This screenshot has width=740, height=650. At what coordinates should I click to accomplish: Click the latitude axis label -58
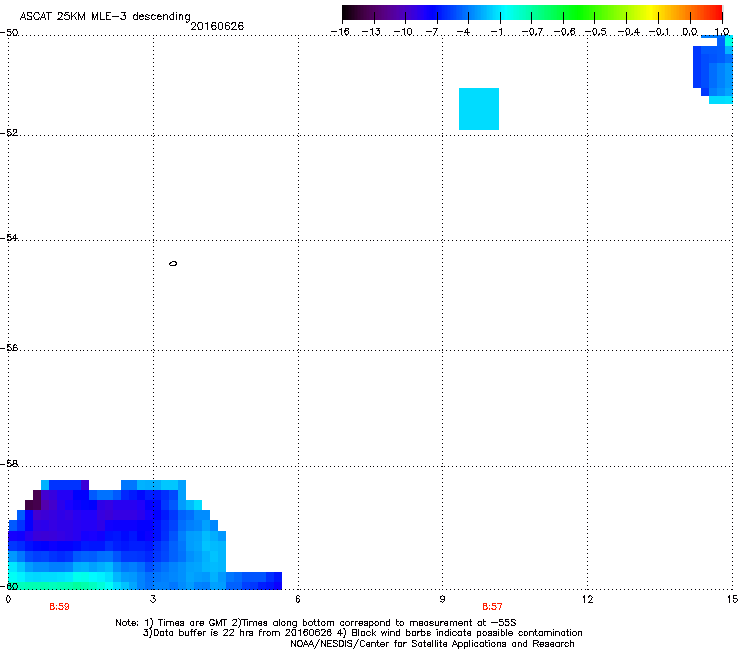tap(9, 464)
